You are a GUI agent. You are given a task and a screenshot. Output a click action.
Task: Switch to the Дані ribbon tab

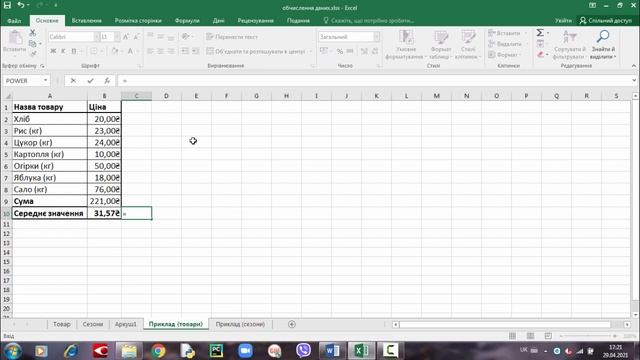pos(218,20)
